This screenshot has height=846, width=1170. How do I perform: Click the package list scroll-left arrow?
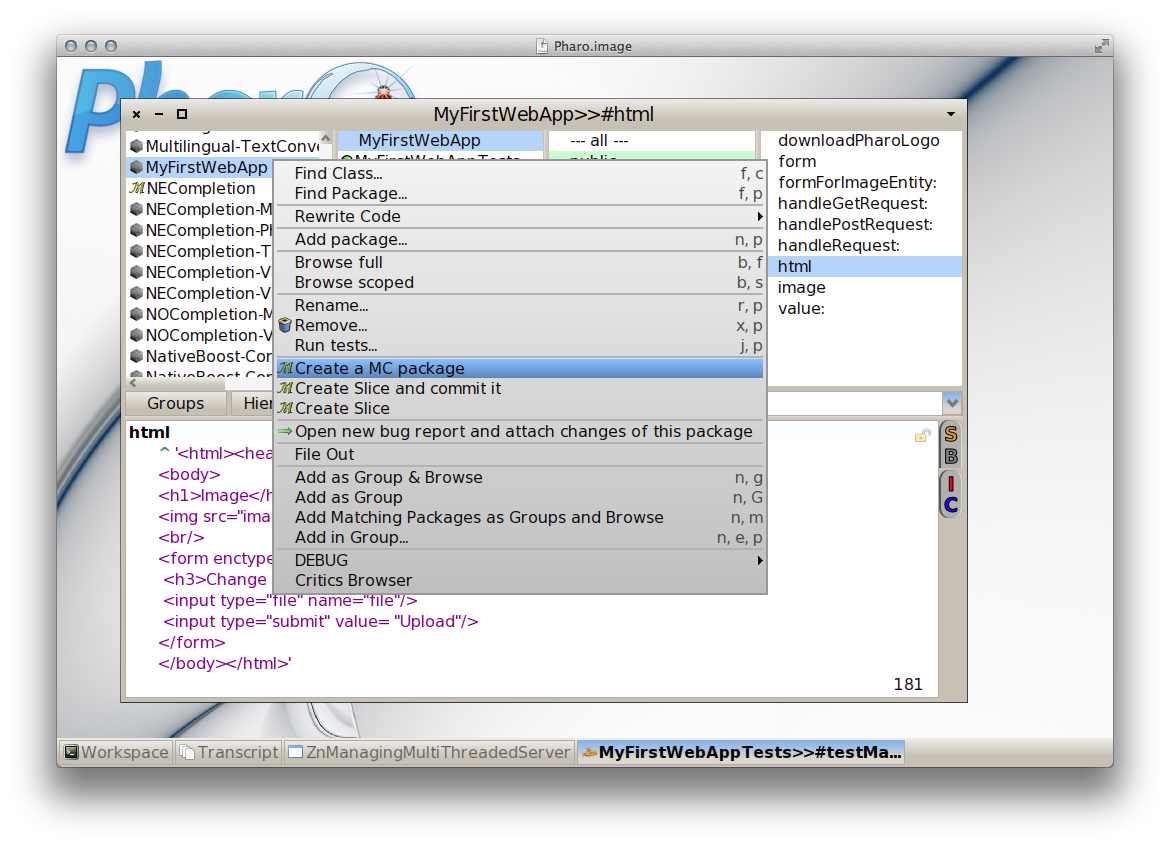pos(133,383)
